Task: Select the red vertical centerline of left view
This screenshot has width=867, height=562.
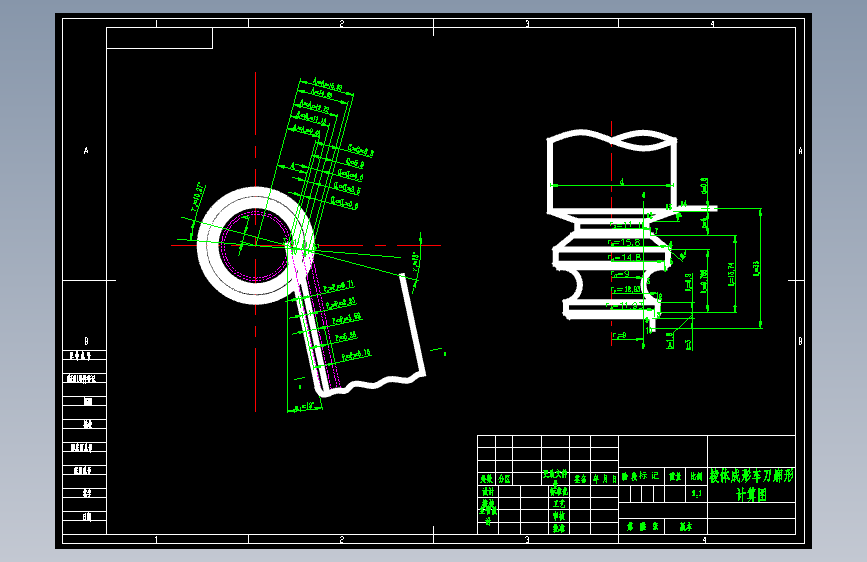Action: tap(255, 242)
